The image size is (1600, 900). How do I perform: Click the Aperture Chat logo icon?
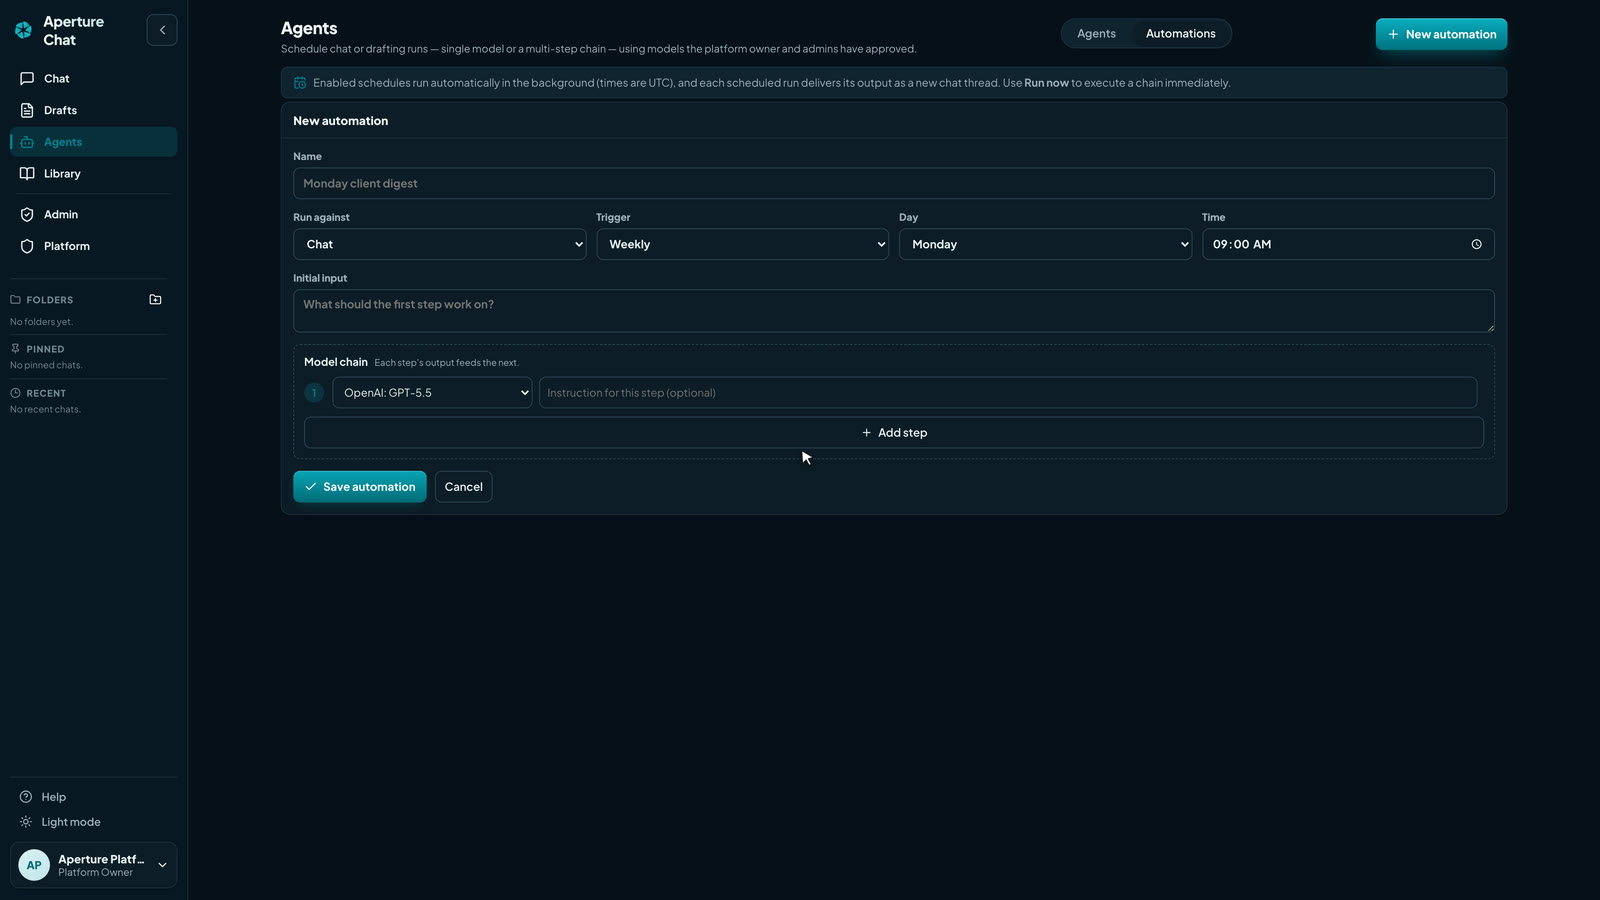click(23, 30)
